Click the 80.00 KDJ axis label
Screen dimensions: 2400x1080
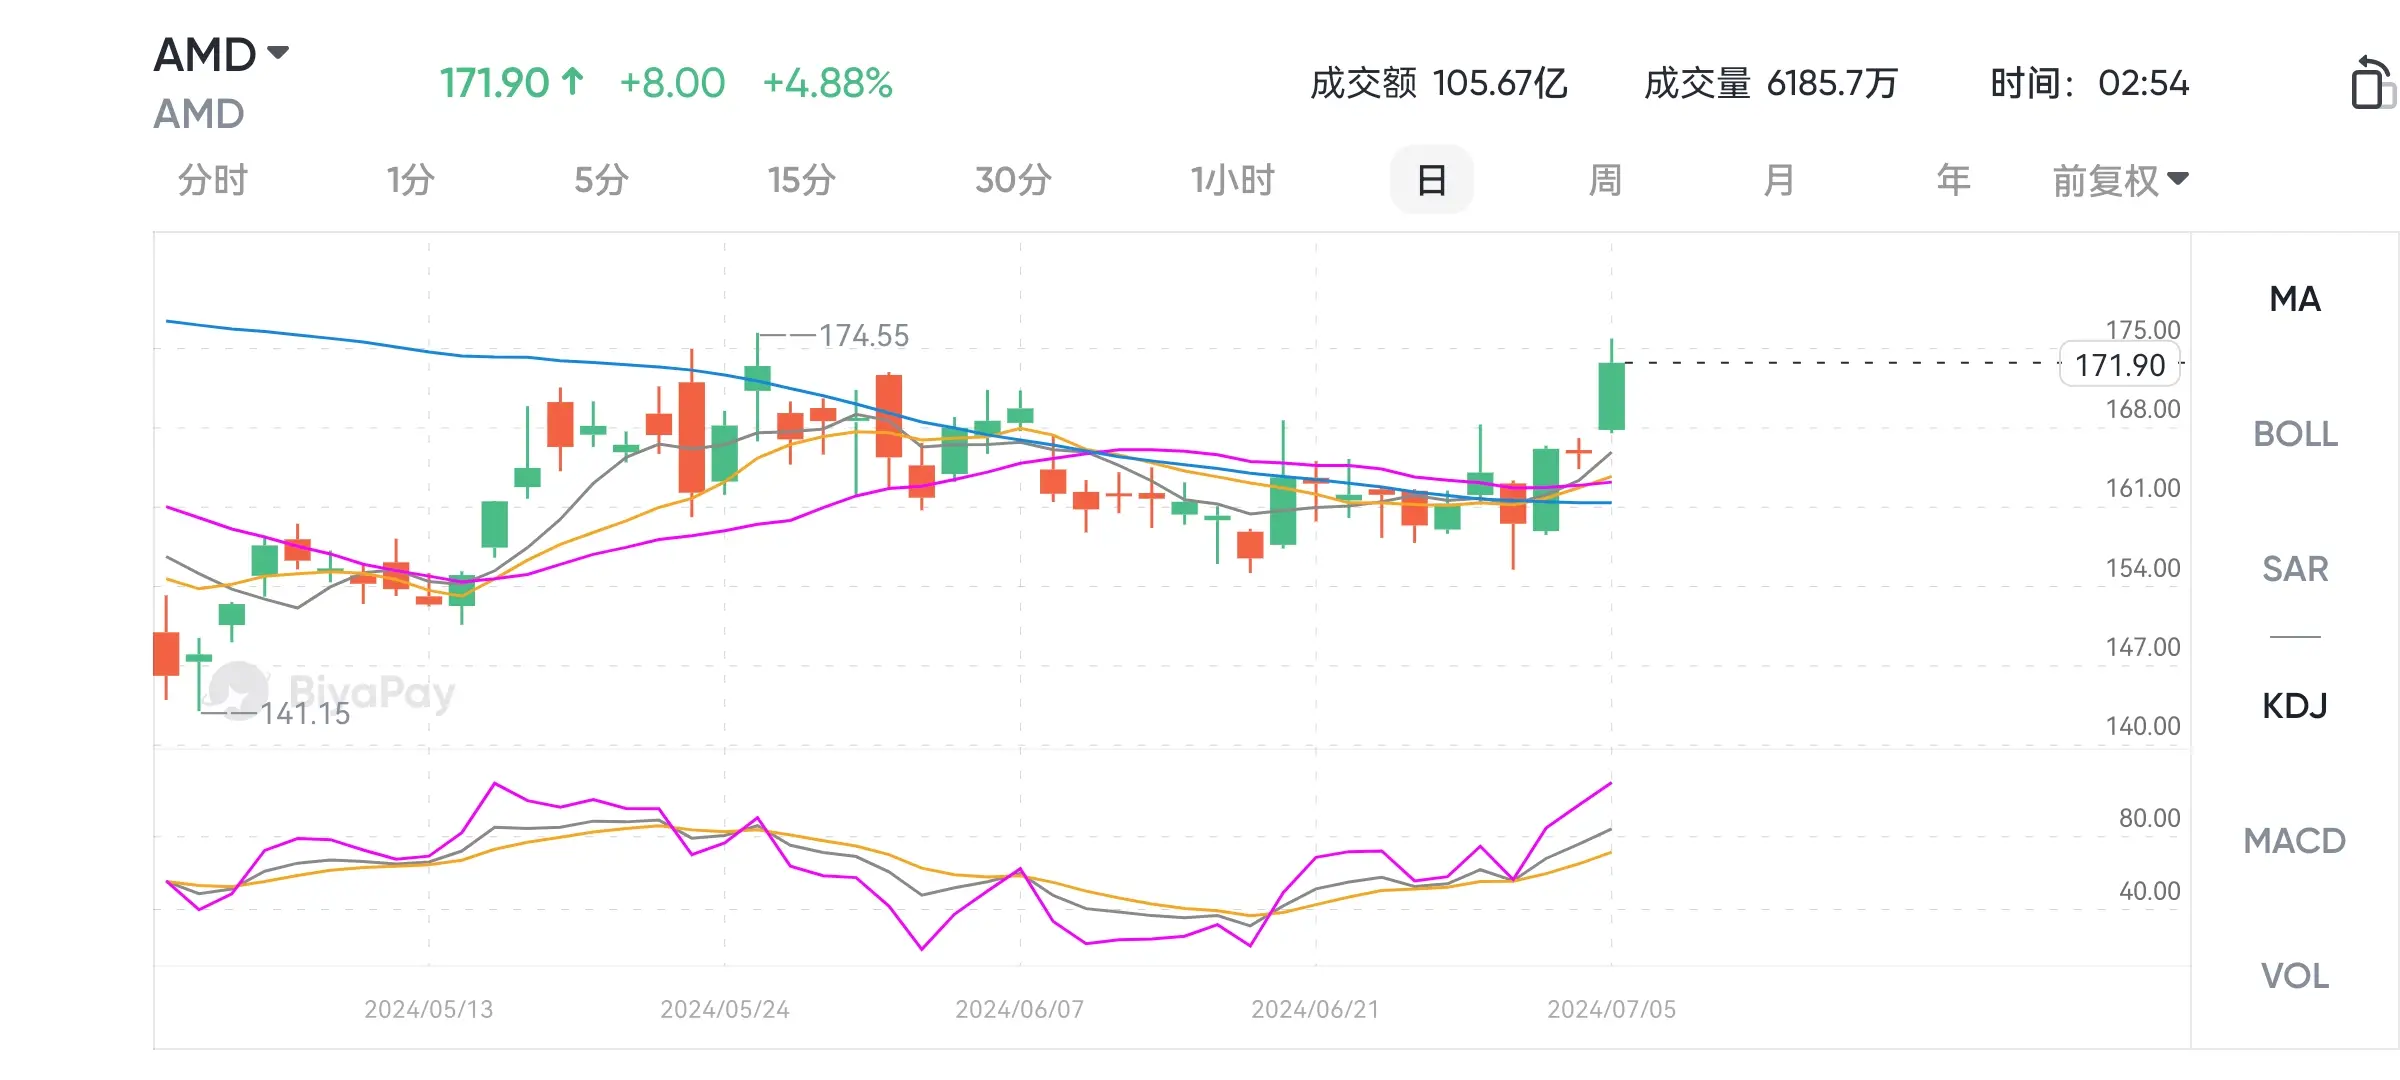click(x=2149, y=818)
